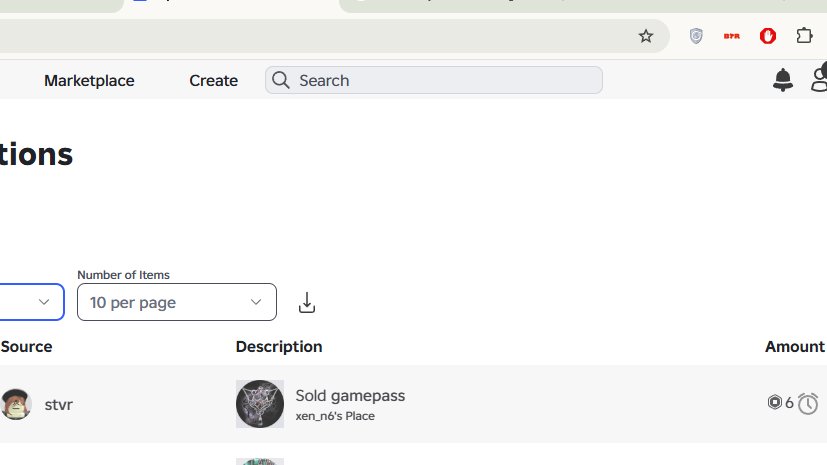
Task: Open the Marketplace menu item
Action: [x=89, y=81]
